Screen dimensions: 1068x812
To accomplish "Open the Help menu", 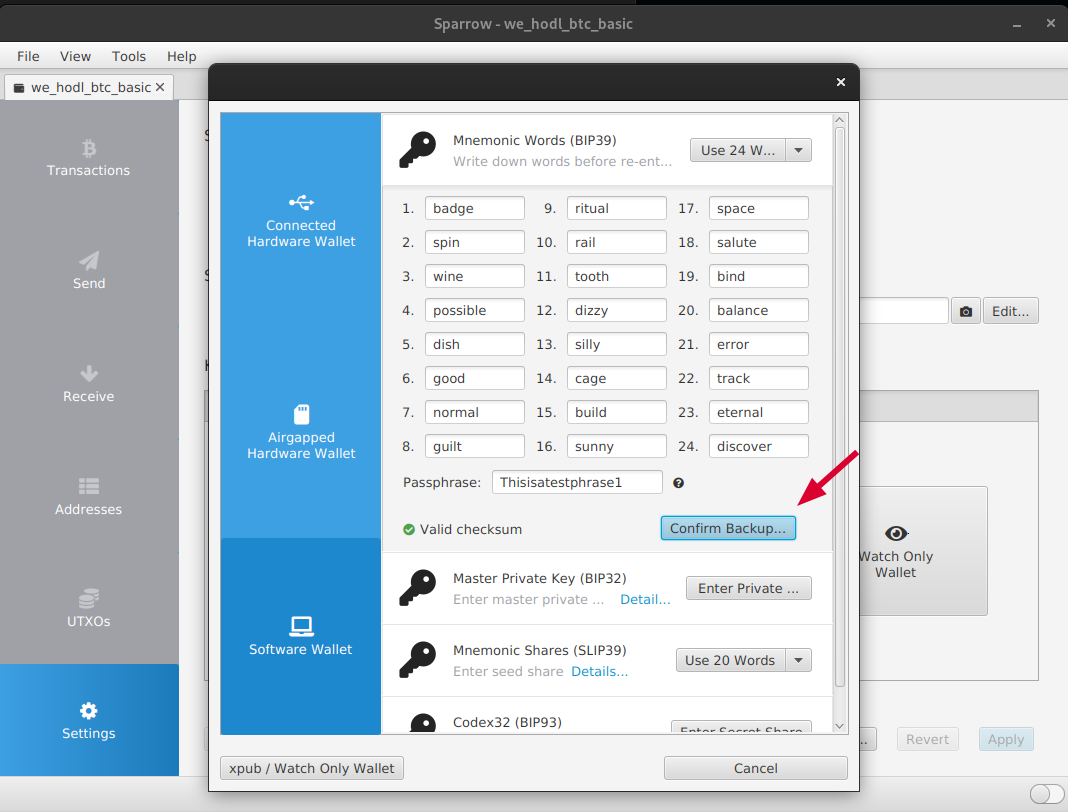I will 181,57.
